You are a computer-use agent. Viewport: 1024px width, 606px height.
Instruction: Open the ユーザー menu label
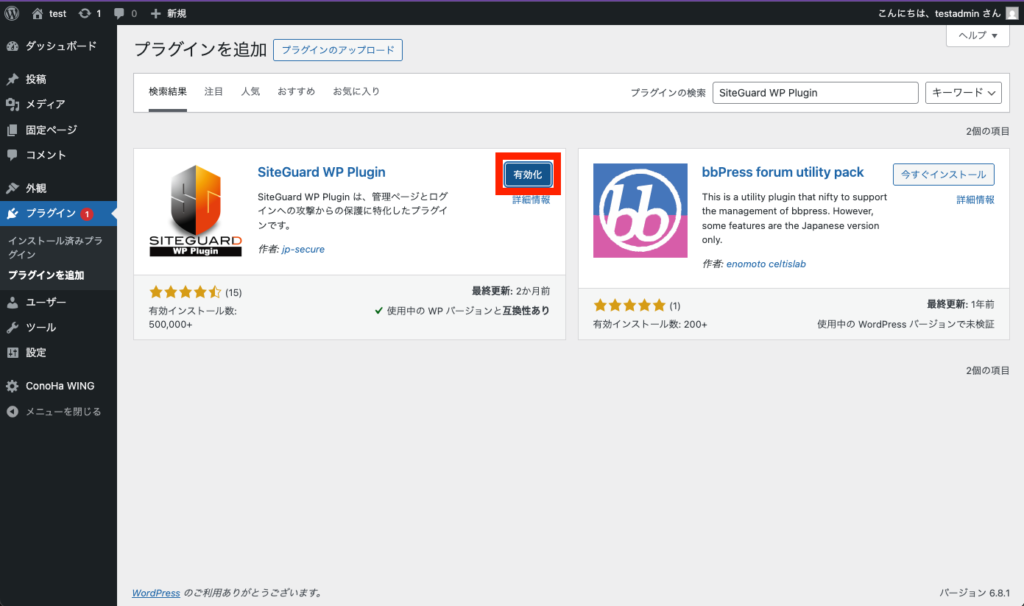coord(46,302)
